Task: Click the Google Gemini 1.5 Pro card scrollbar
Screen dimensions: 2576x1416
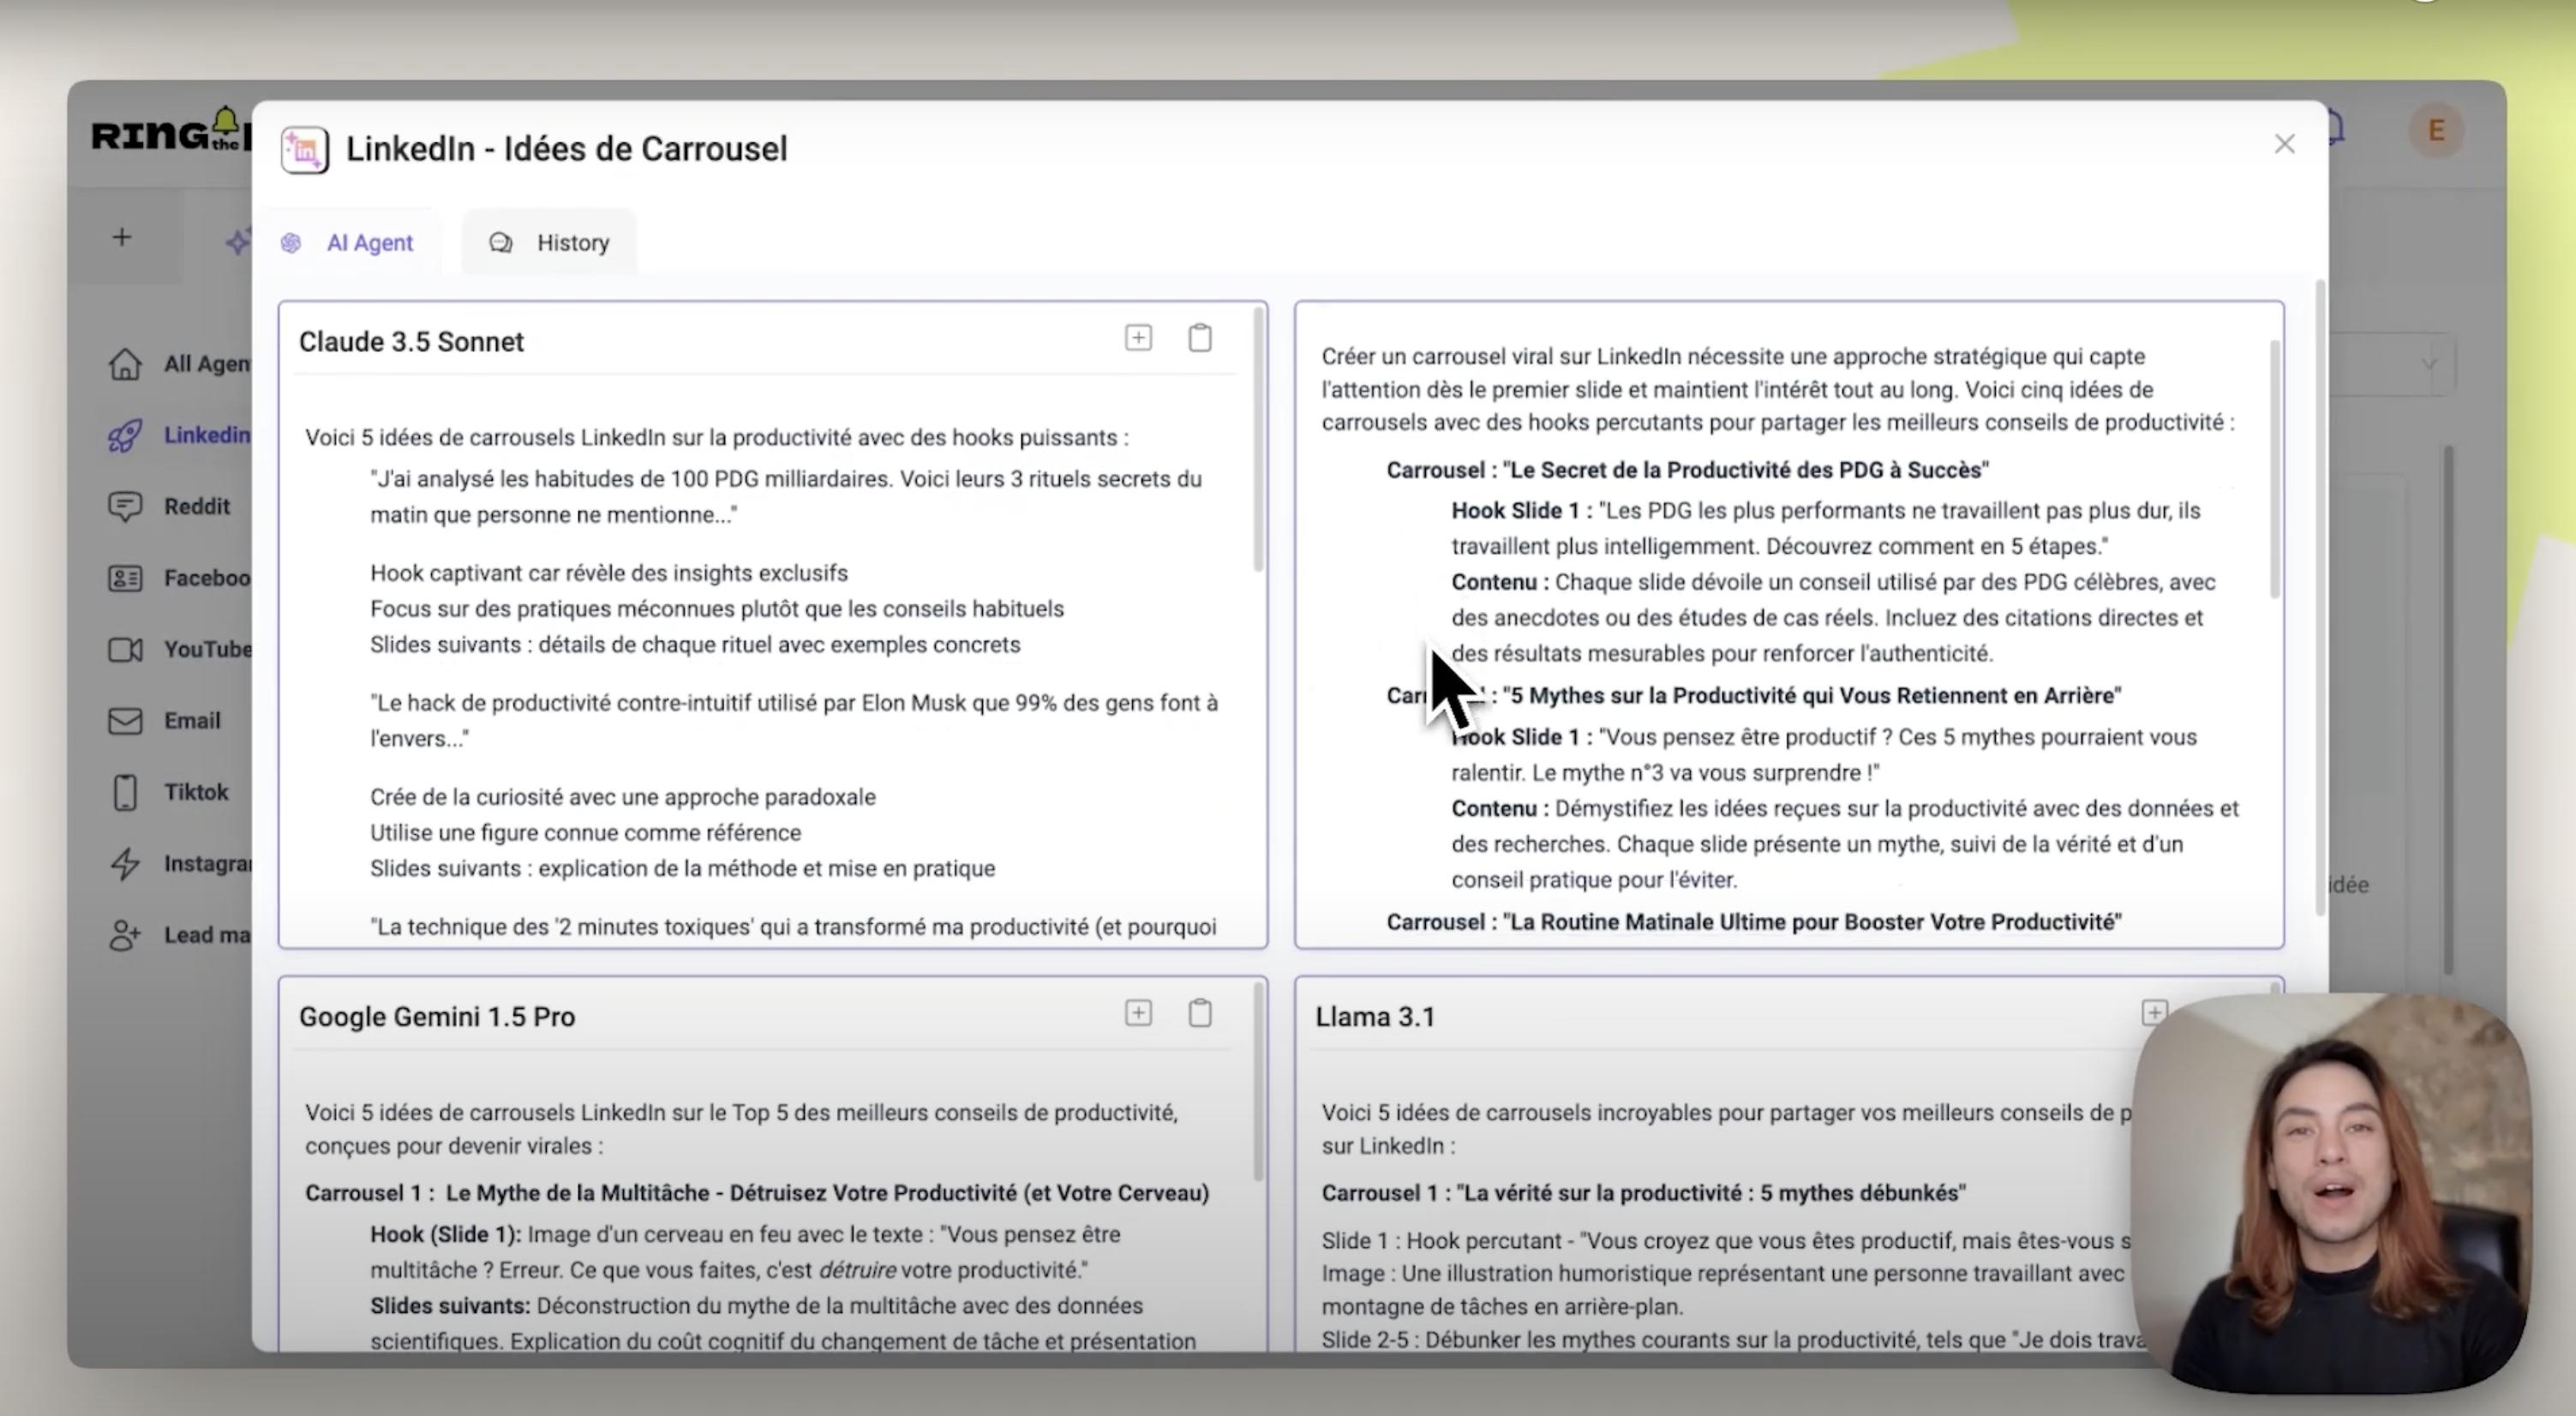Action: 1259,1082
